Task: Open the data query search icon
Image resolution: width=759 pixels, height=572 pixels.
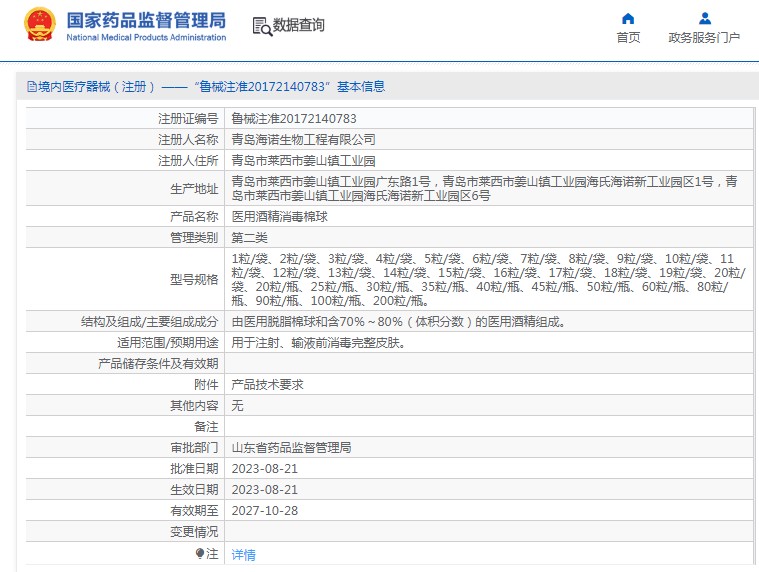Action: pyautogui.click(x=262, y=26)
